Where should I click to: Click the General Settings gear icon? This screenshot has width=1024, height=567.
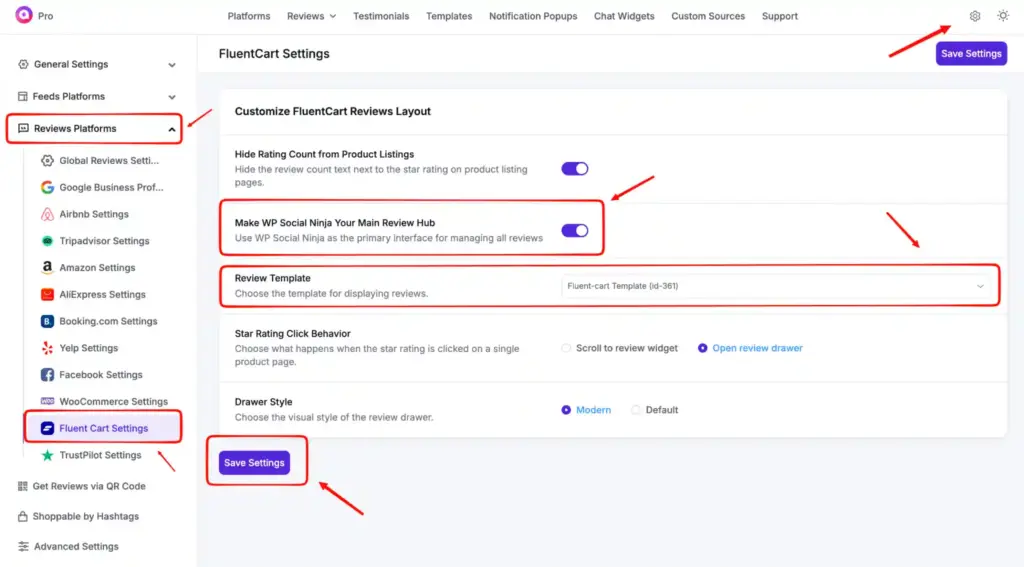[23, 64]
